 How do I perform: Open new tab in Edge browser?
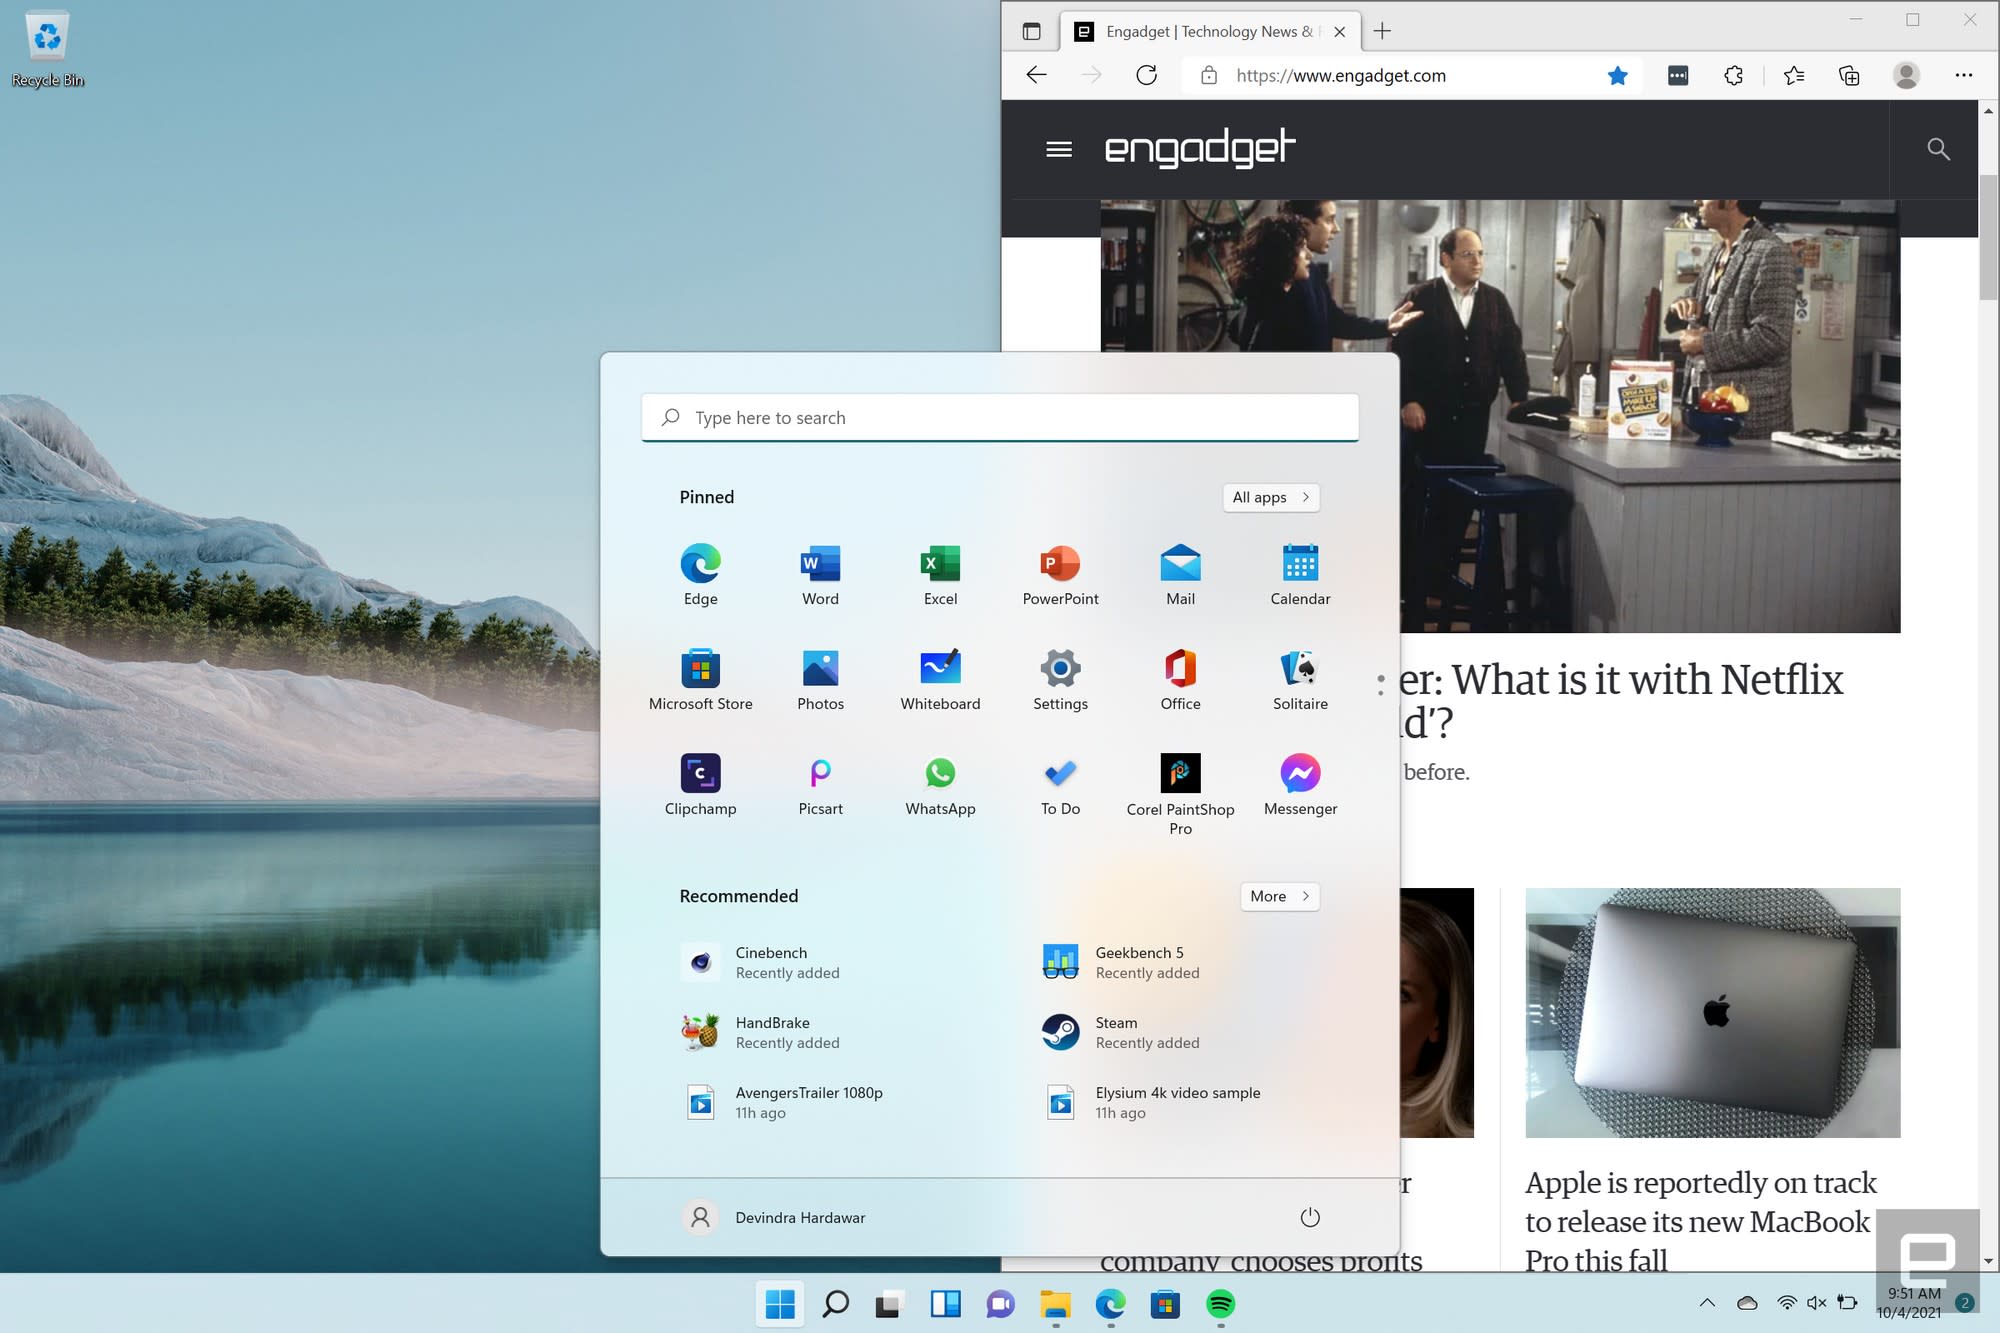[1381, 30]
